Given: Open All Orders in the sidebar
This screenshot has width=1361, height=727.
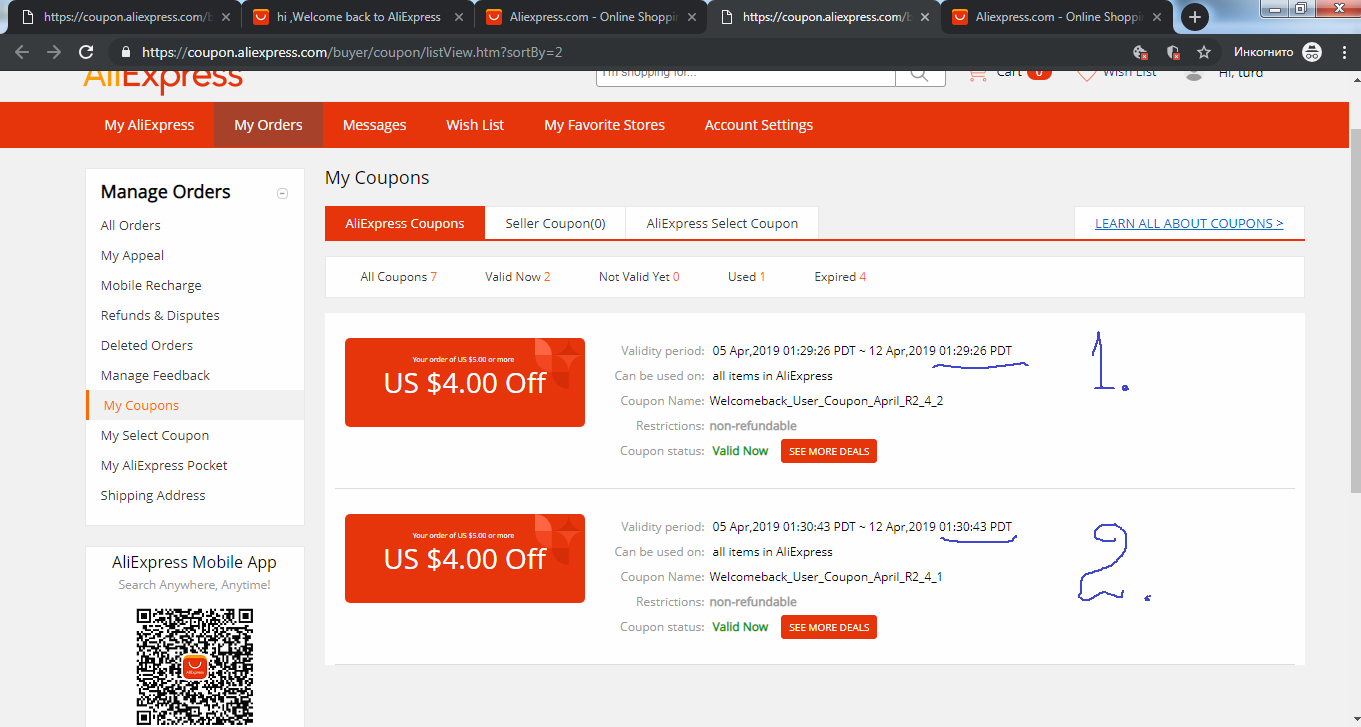Looking at the screenshot, I should tap(130, 225).
